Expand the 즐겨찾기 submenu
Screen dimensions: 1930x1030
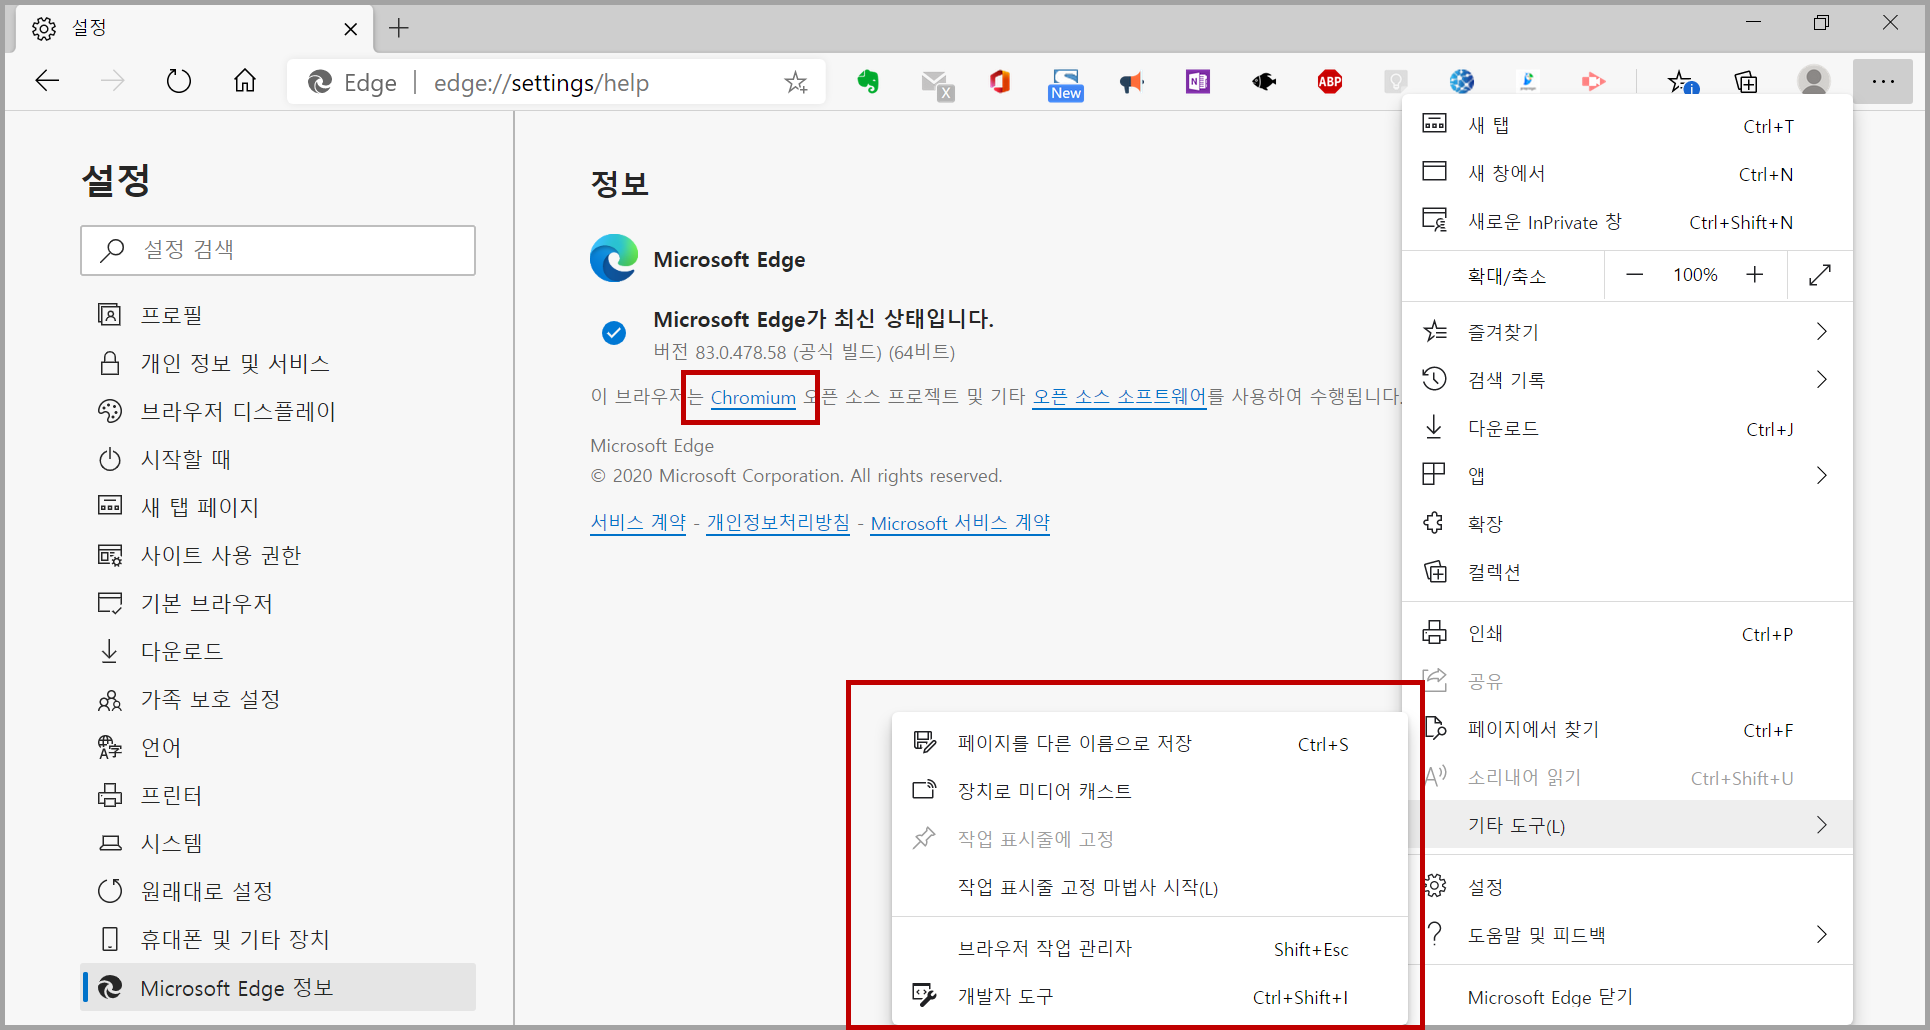pos(1628,331)
